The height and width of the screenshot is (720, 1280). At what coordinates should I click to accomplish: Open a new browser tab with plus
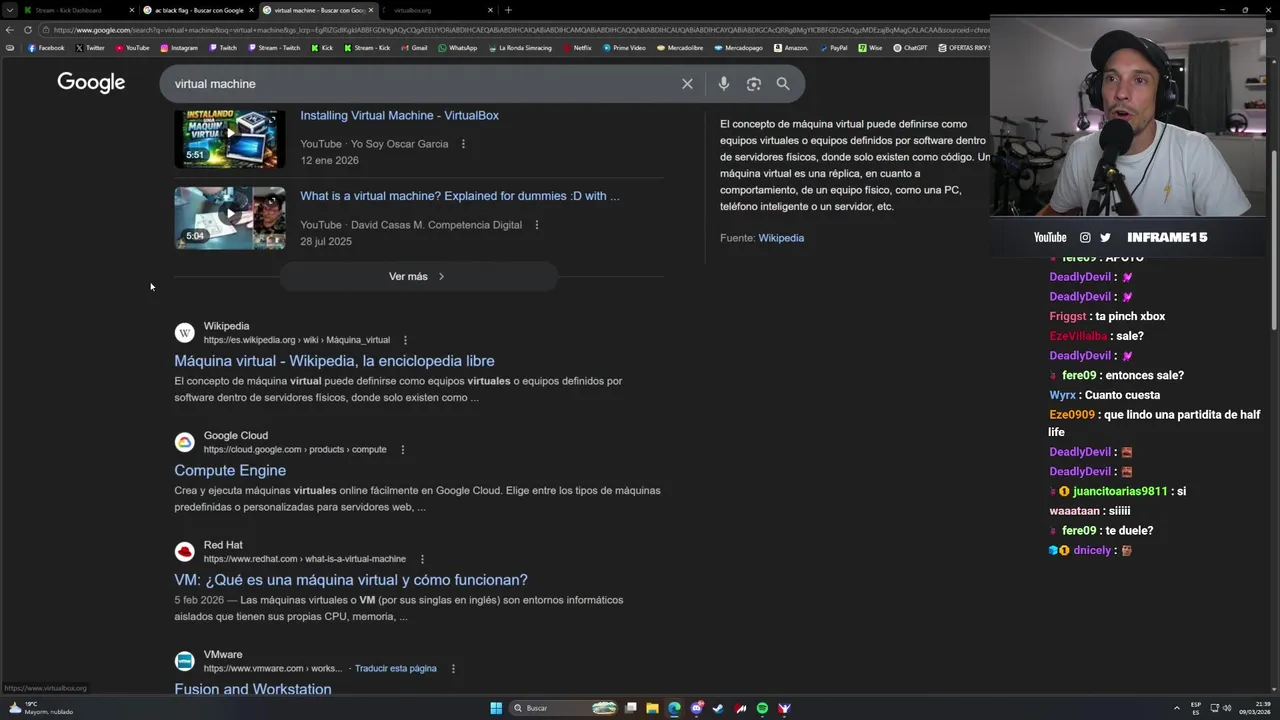coord(508,10)
